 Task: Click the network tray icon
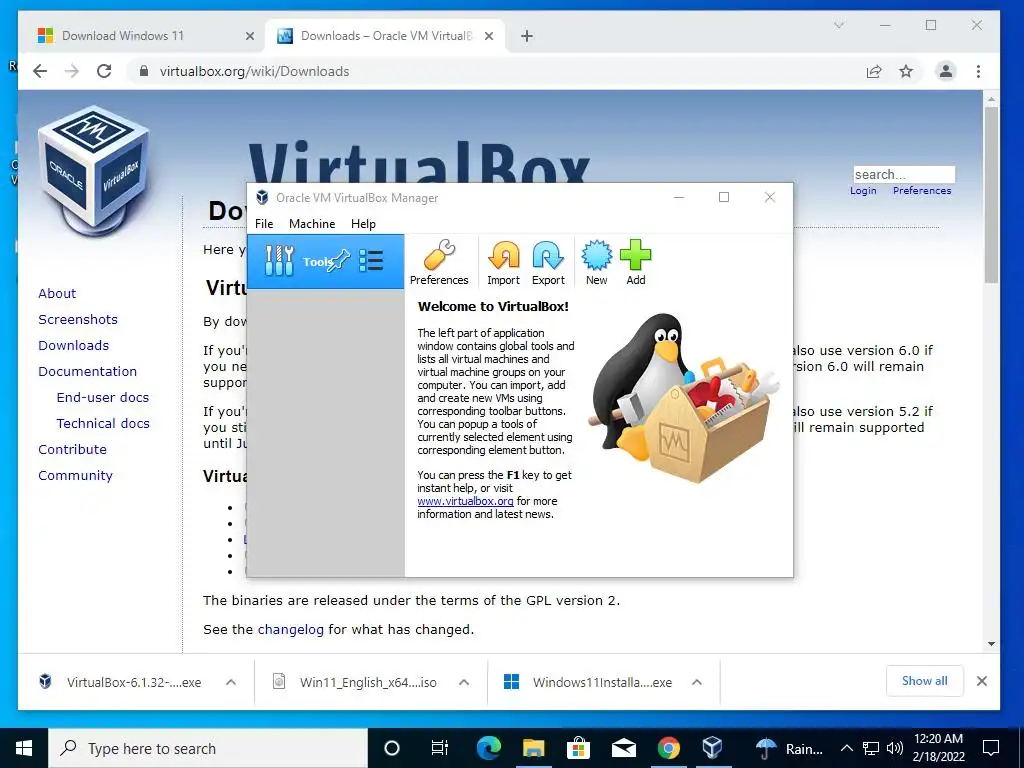871,748
